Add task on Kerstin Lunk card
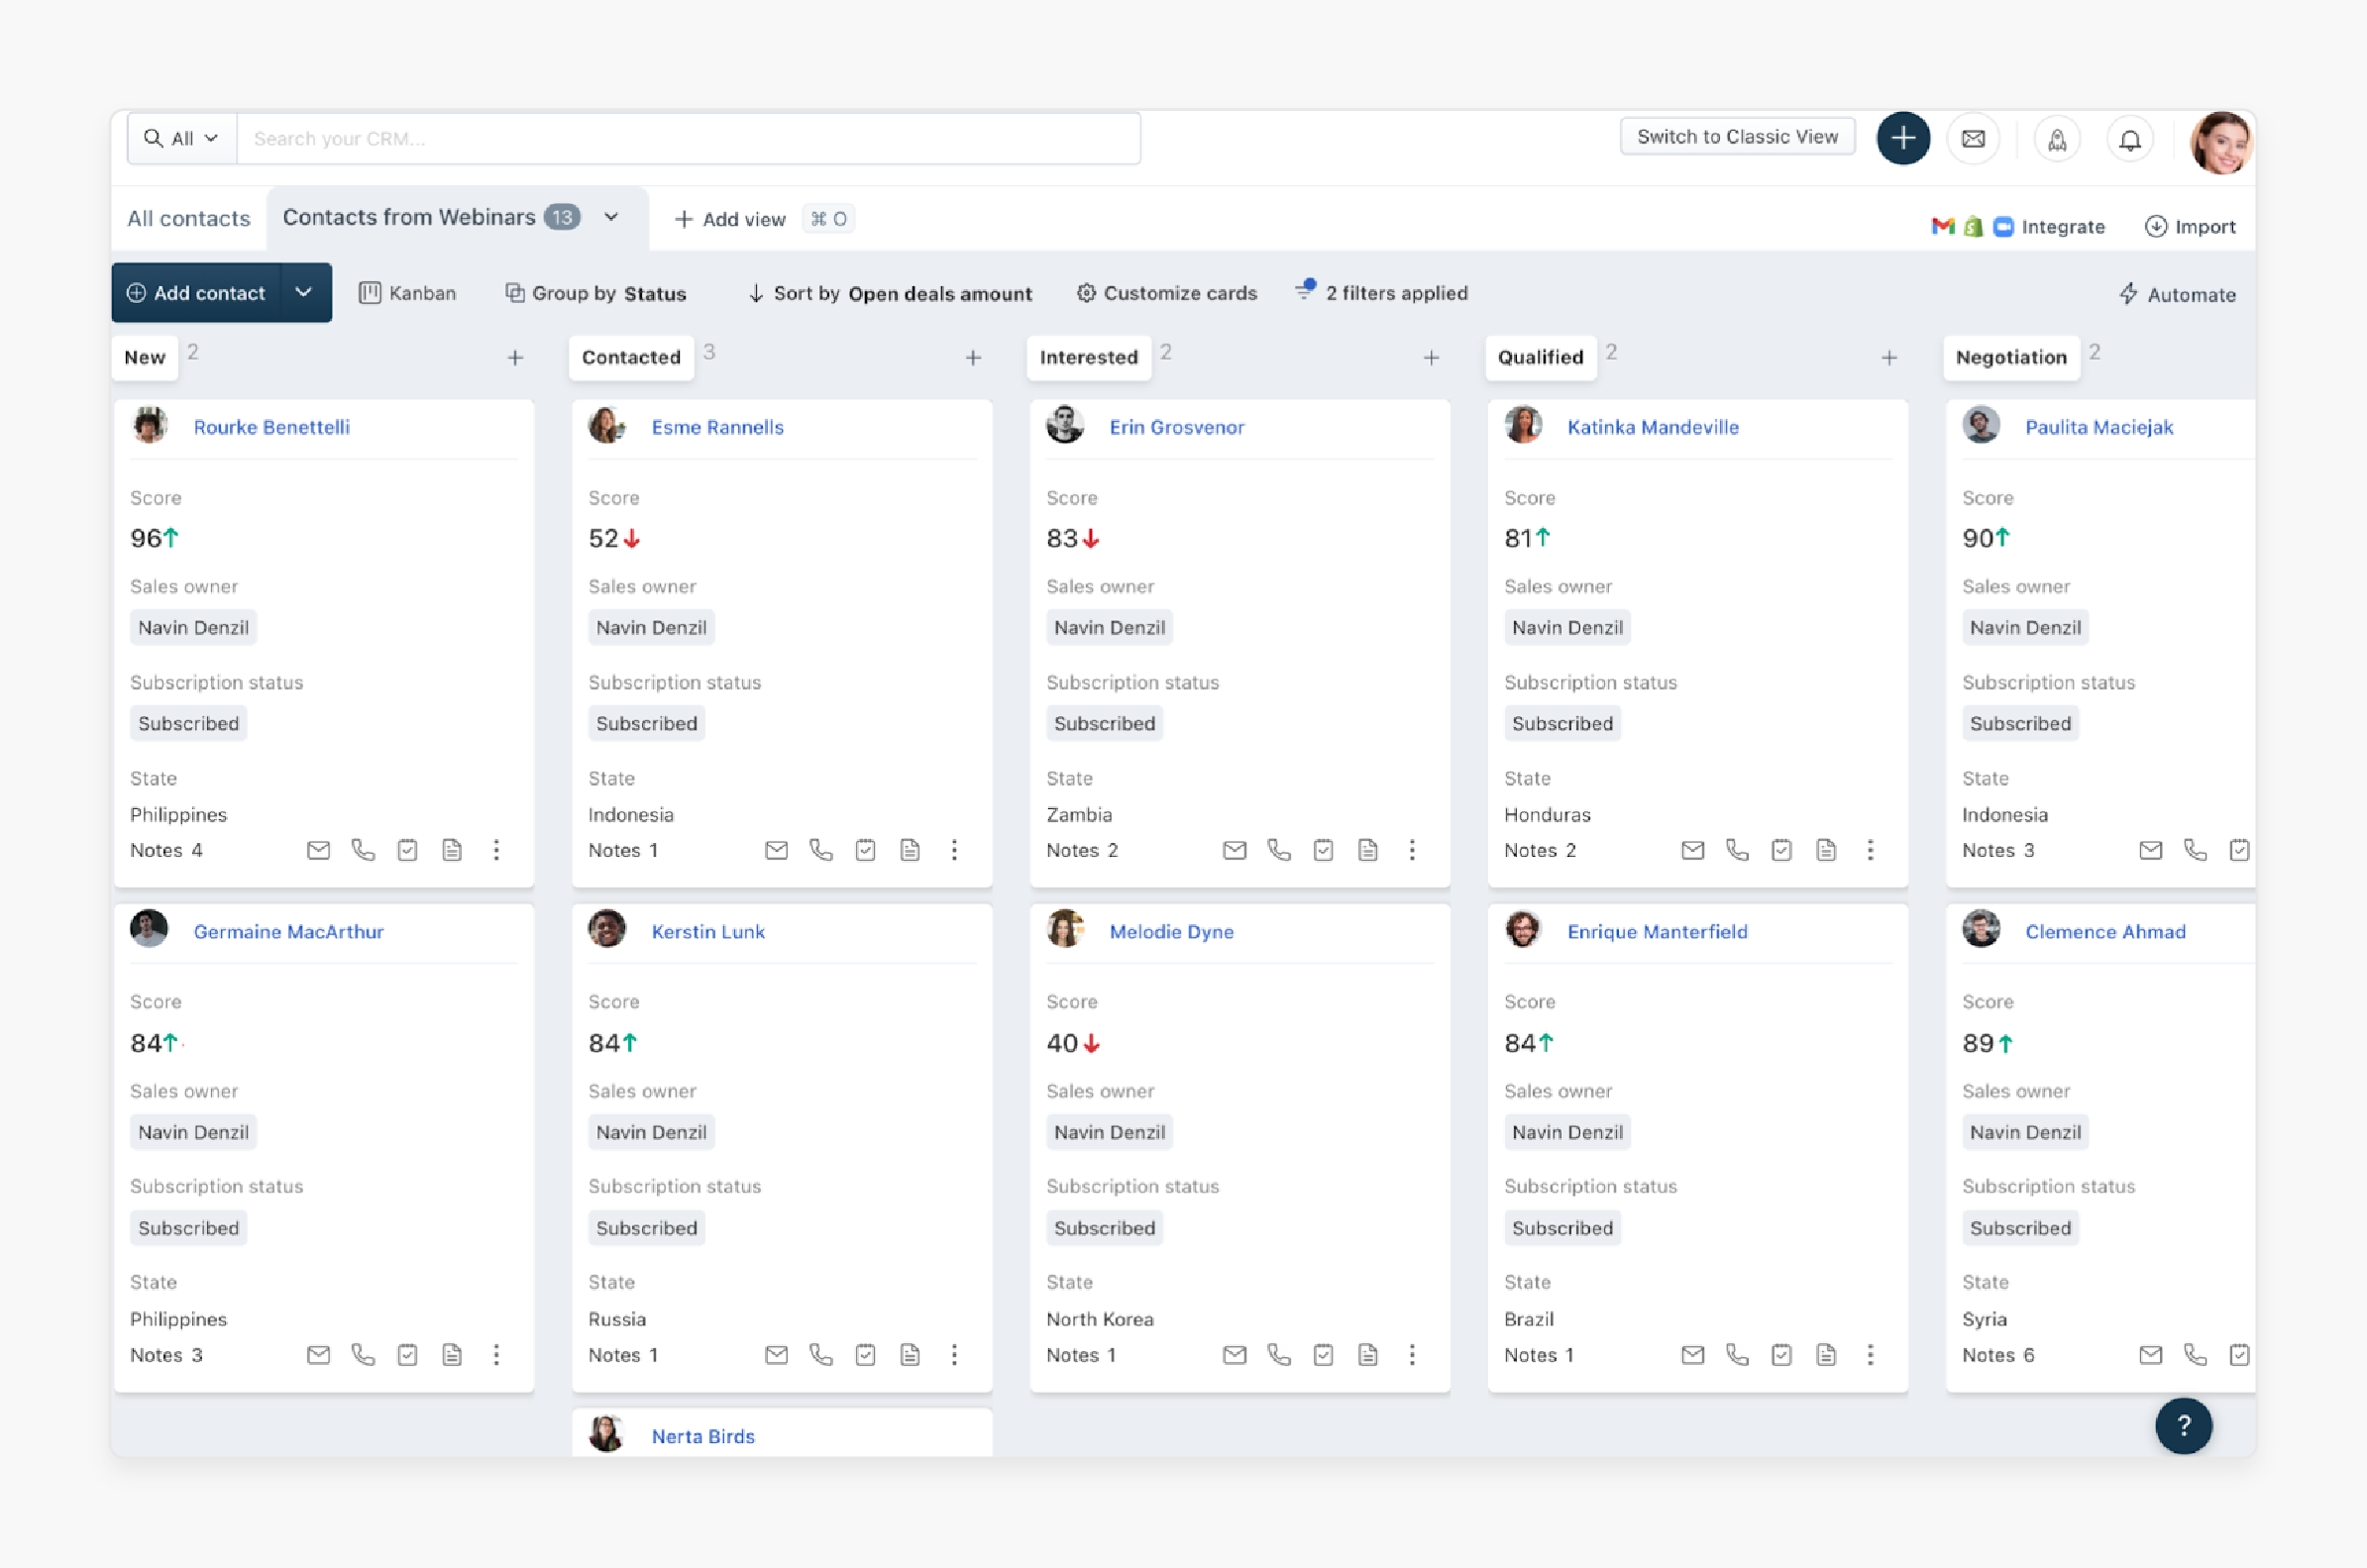The height and width of the screenshot is (1568, 2367). pos(865,1355)
